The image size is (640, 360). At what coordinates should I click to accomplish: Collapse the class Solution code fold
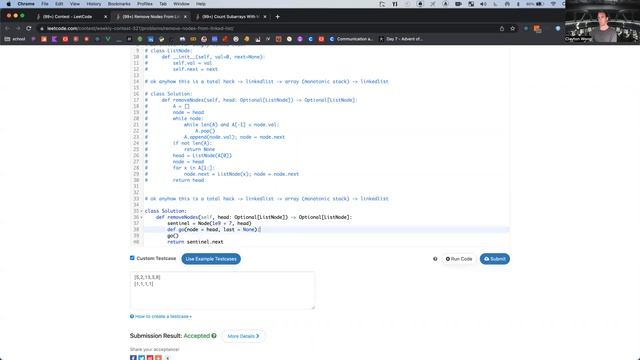click(142, 211)
